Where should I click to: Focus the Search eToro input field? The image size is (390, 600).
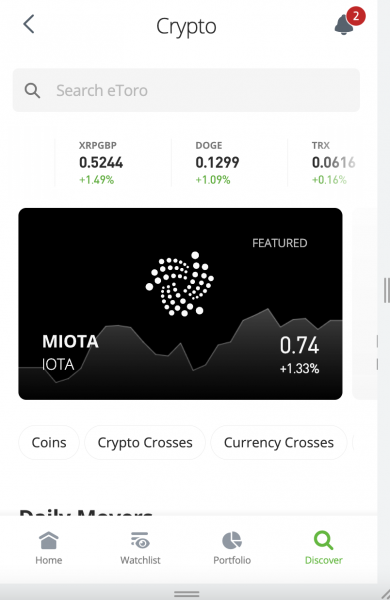(x=186, y=90)
